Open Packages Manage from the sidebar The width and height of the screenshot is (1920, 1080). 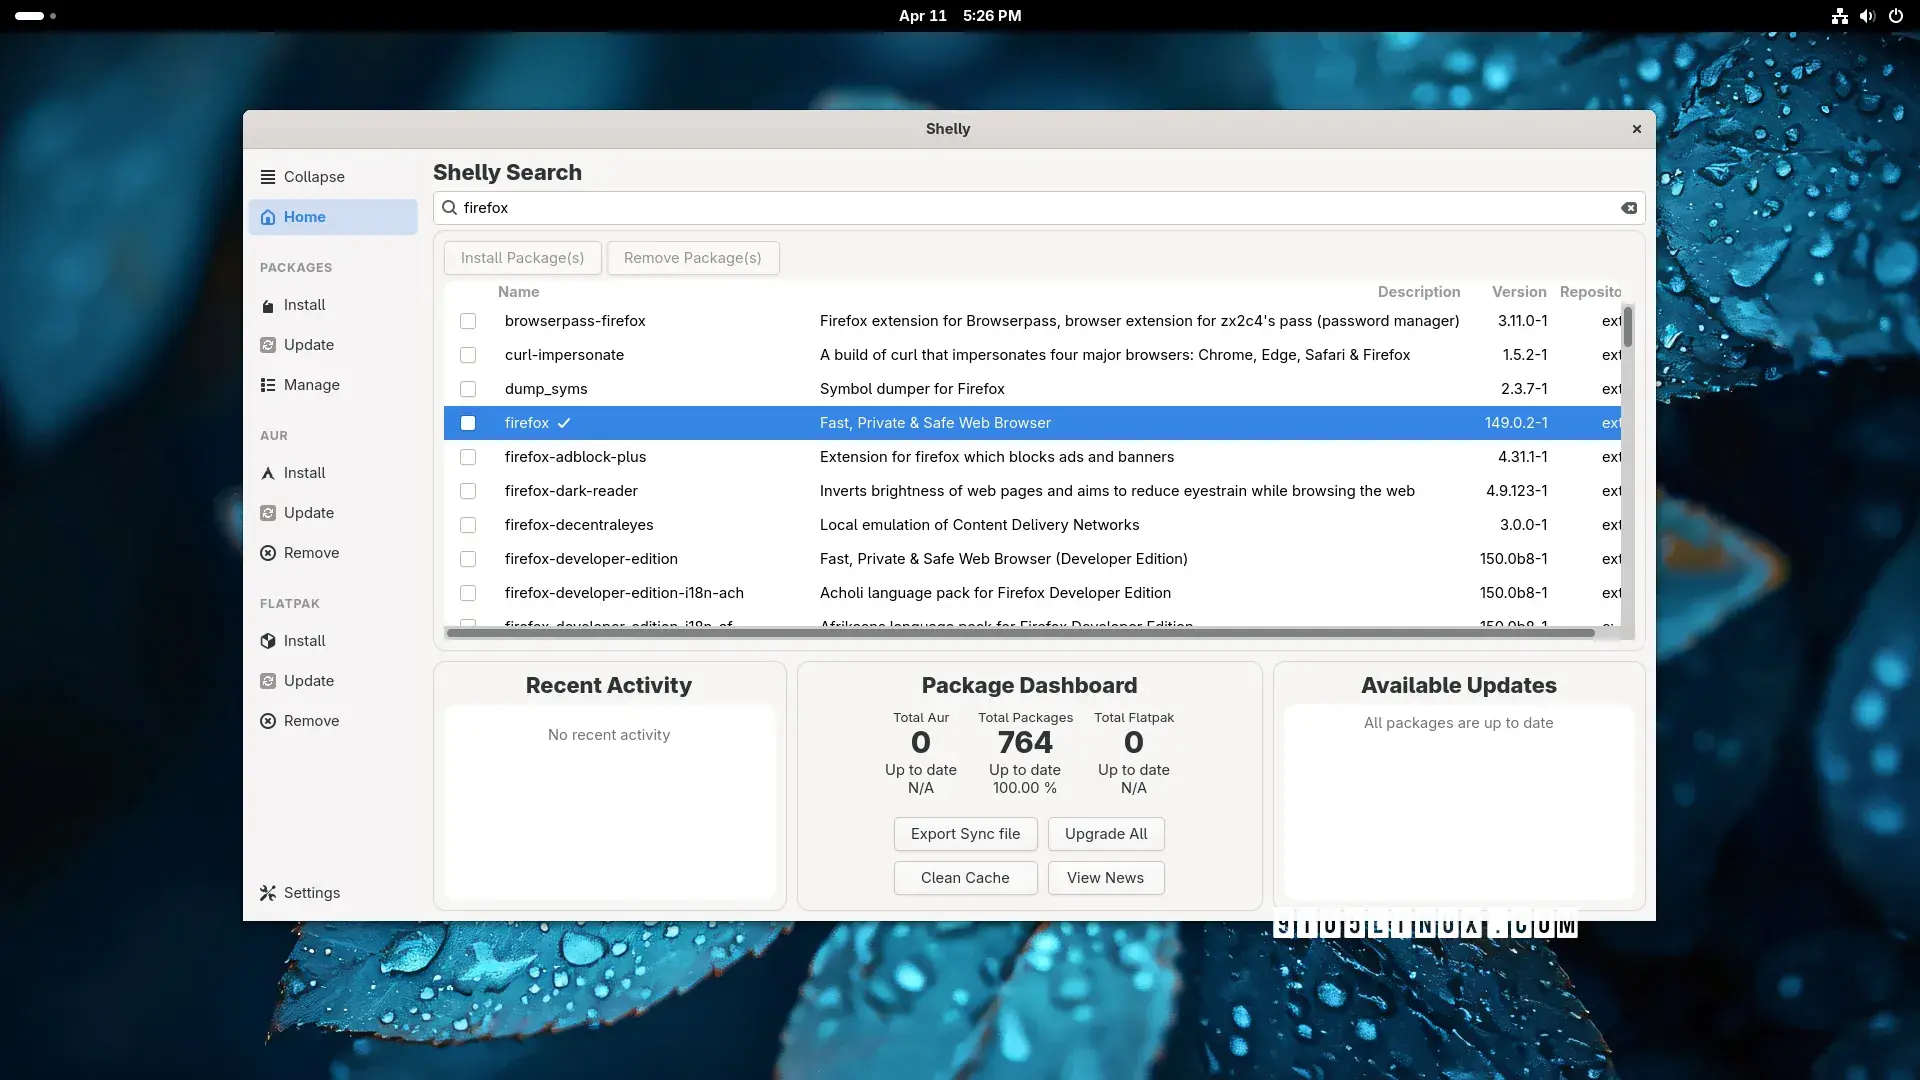pyautogui.click(x=311, y=385)
